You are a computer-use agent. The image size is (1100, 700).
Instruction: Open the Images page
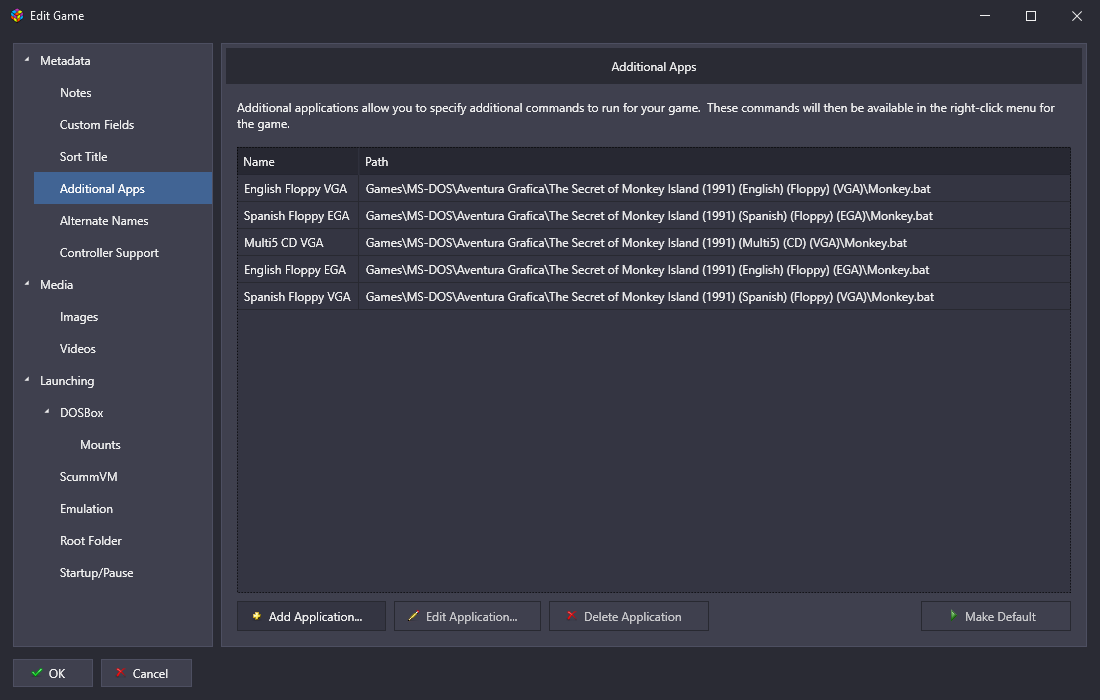click(79, 317)
